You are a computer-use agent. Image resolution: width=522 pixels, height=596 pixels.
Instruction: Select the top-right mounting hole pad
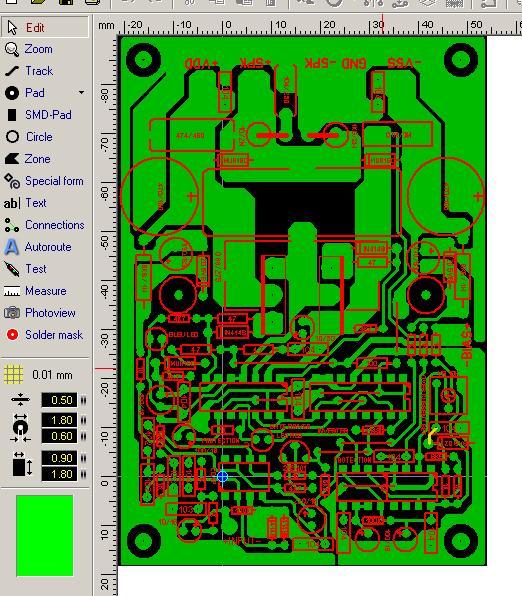pyautogui.click(x=460, y=60)
